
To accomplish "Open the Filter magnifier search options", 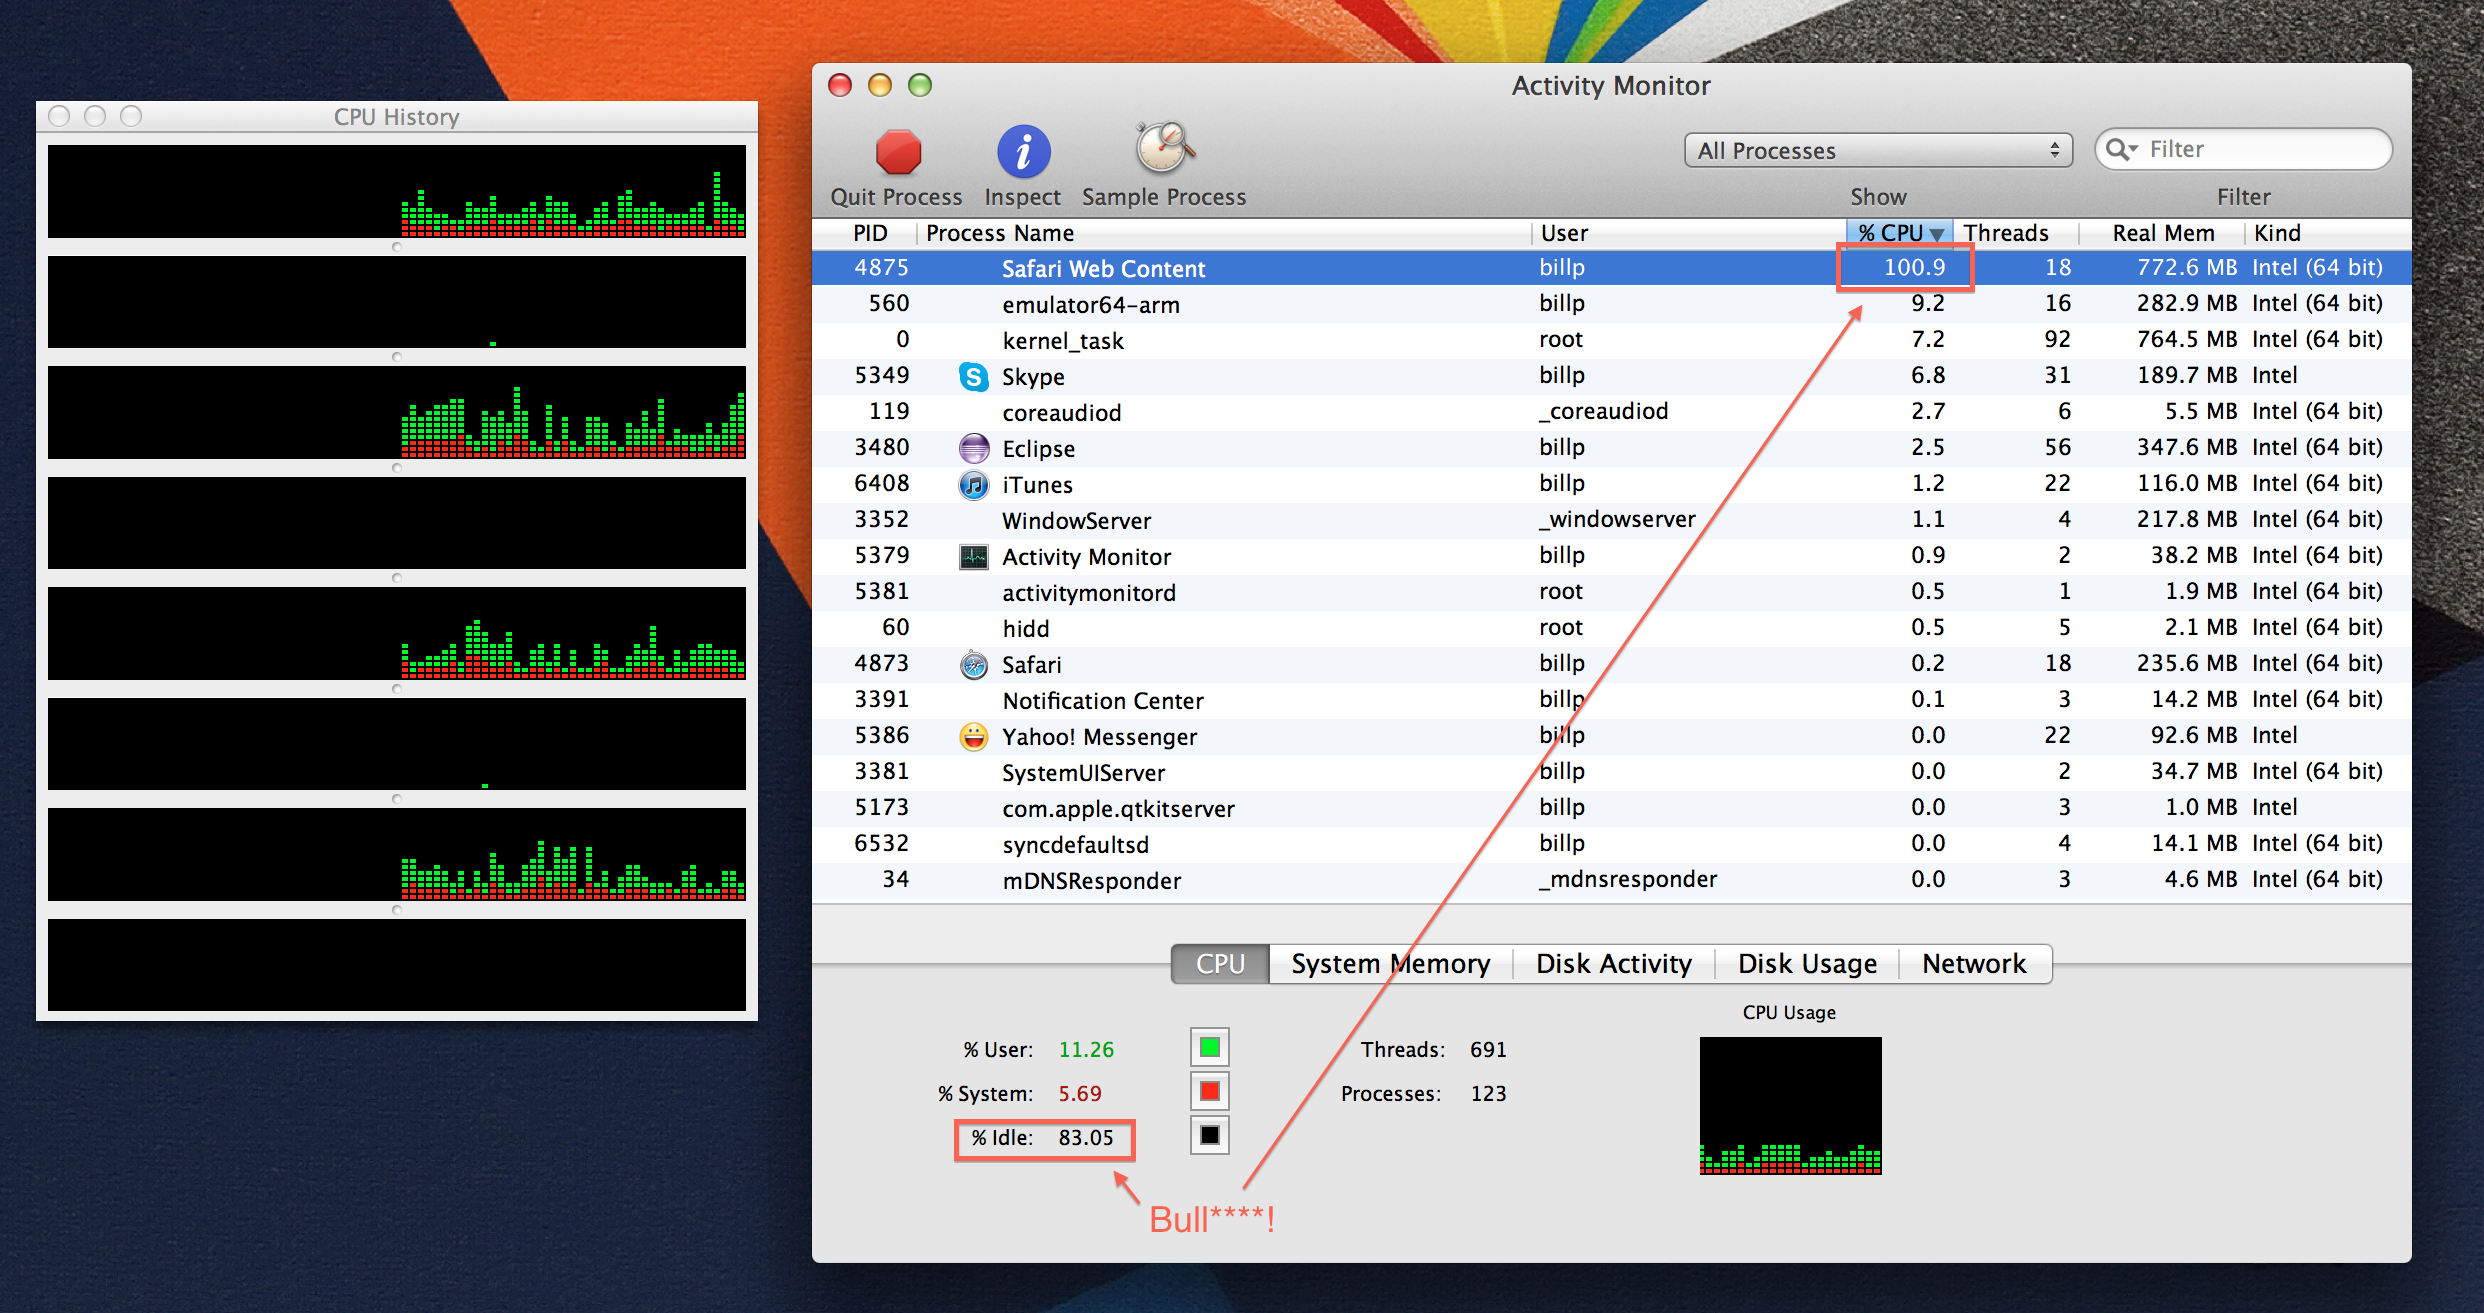I will pyautogui.click(x=2121, y=150).
